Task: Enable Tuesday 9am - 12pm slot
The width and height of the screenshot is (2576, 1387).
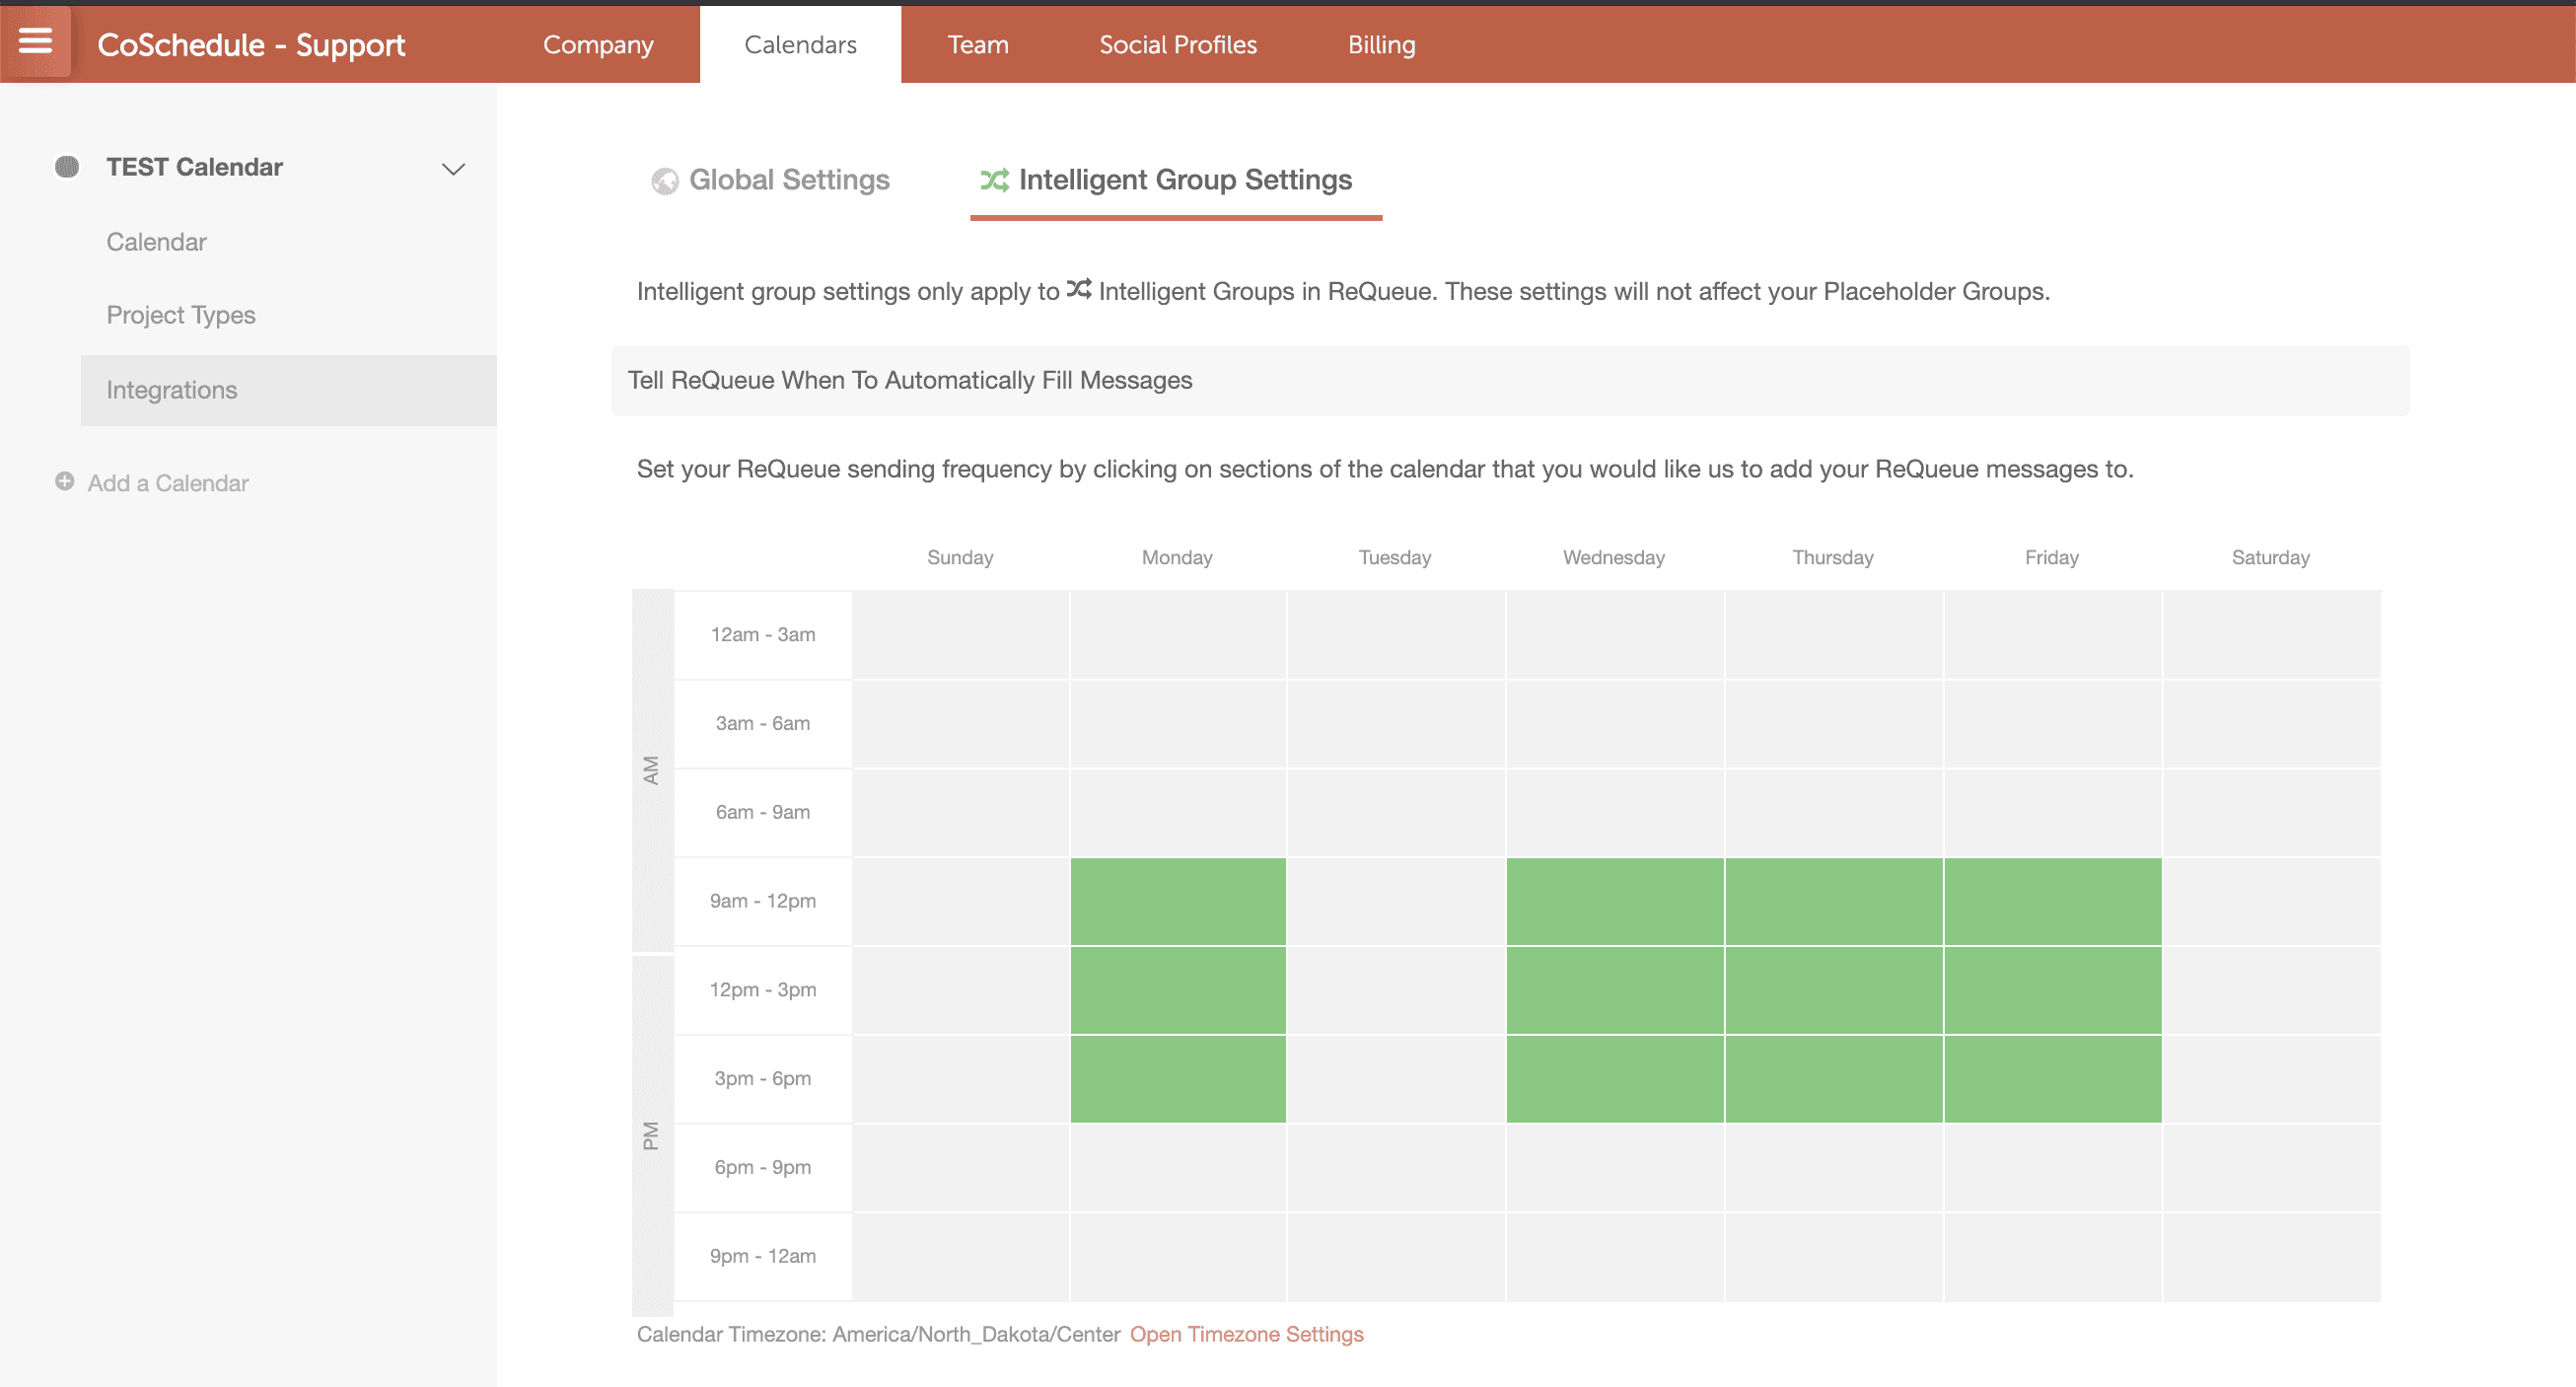Action: 1396,901
